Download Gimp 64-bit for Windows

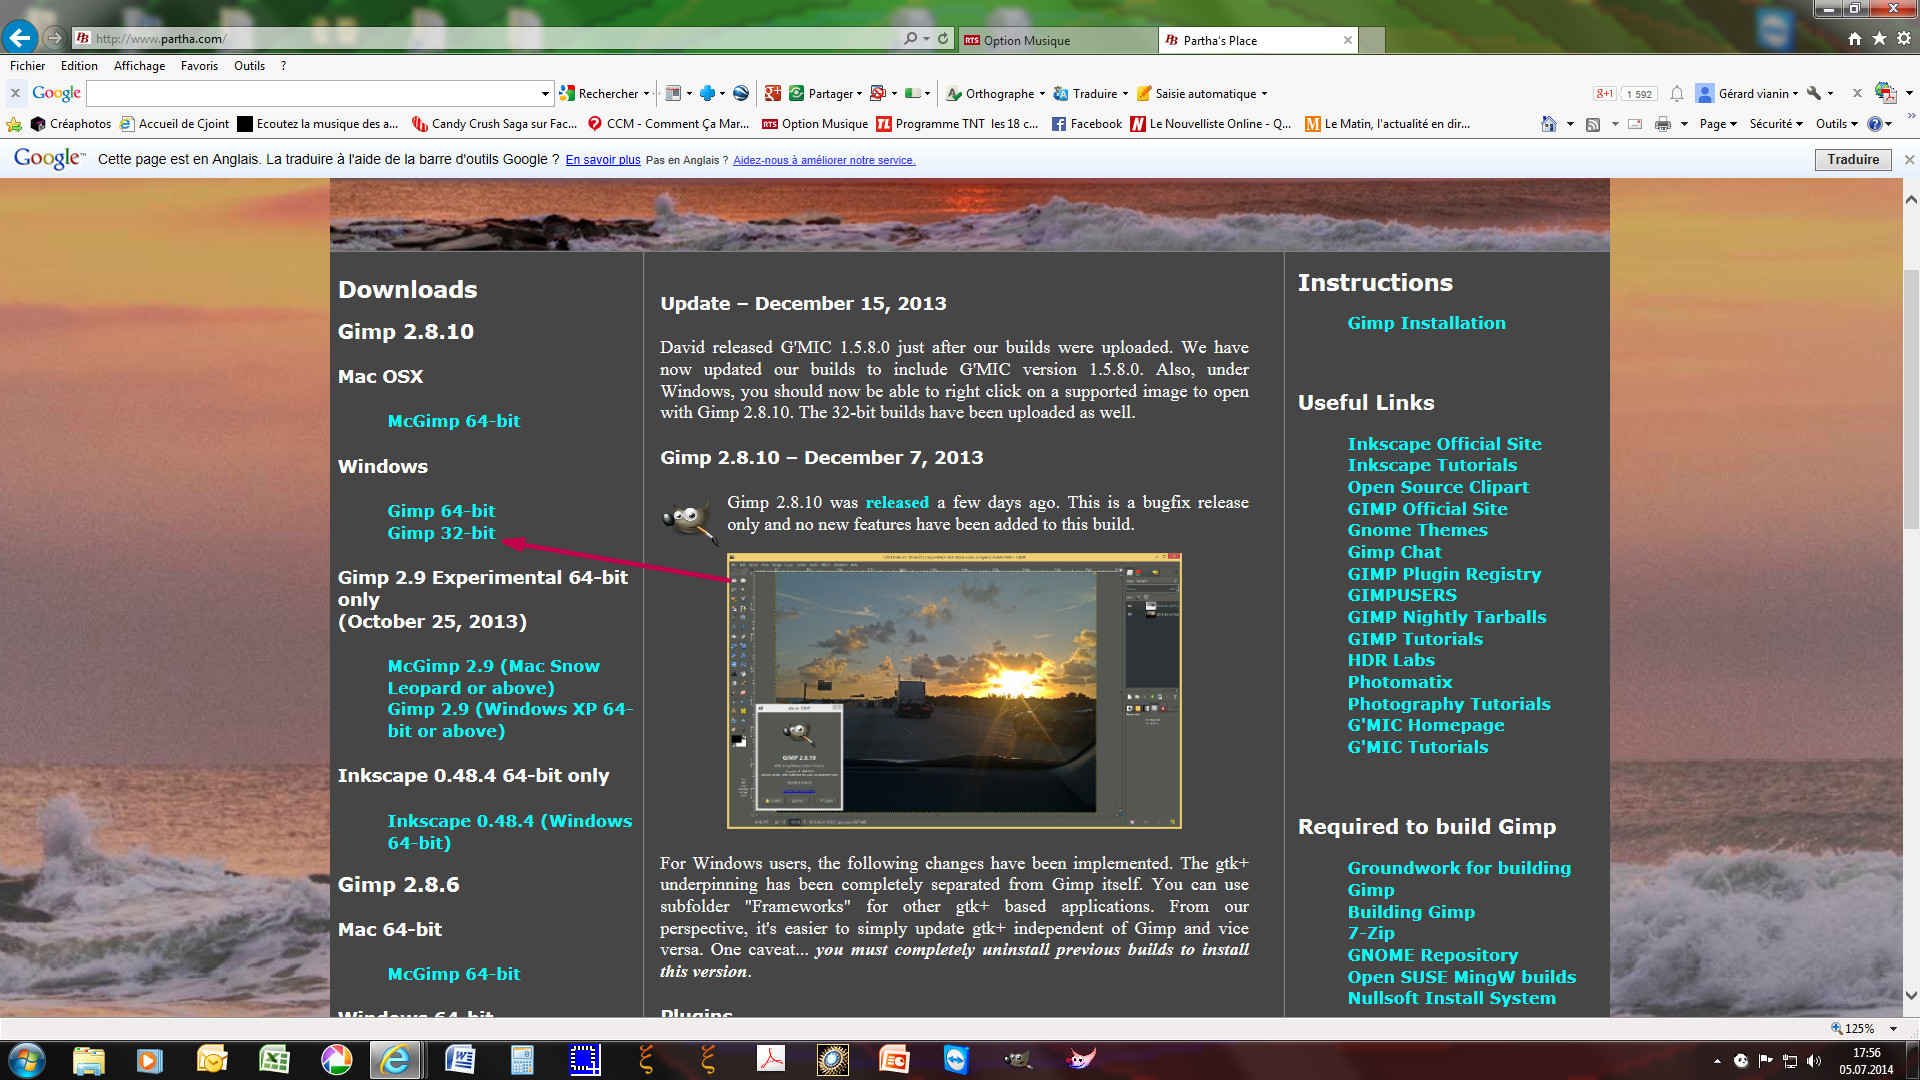(441, 511)
